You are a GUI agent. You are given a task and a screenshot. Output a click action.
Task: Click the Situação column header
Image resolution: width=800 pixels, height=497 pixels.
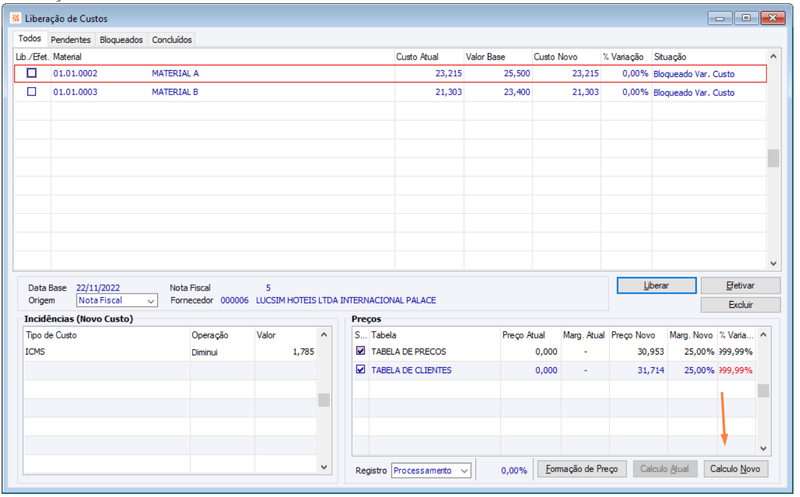(670, 57)
